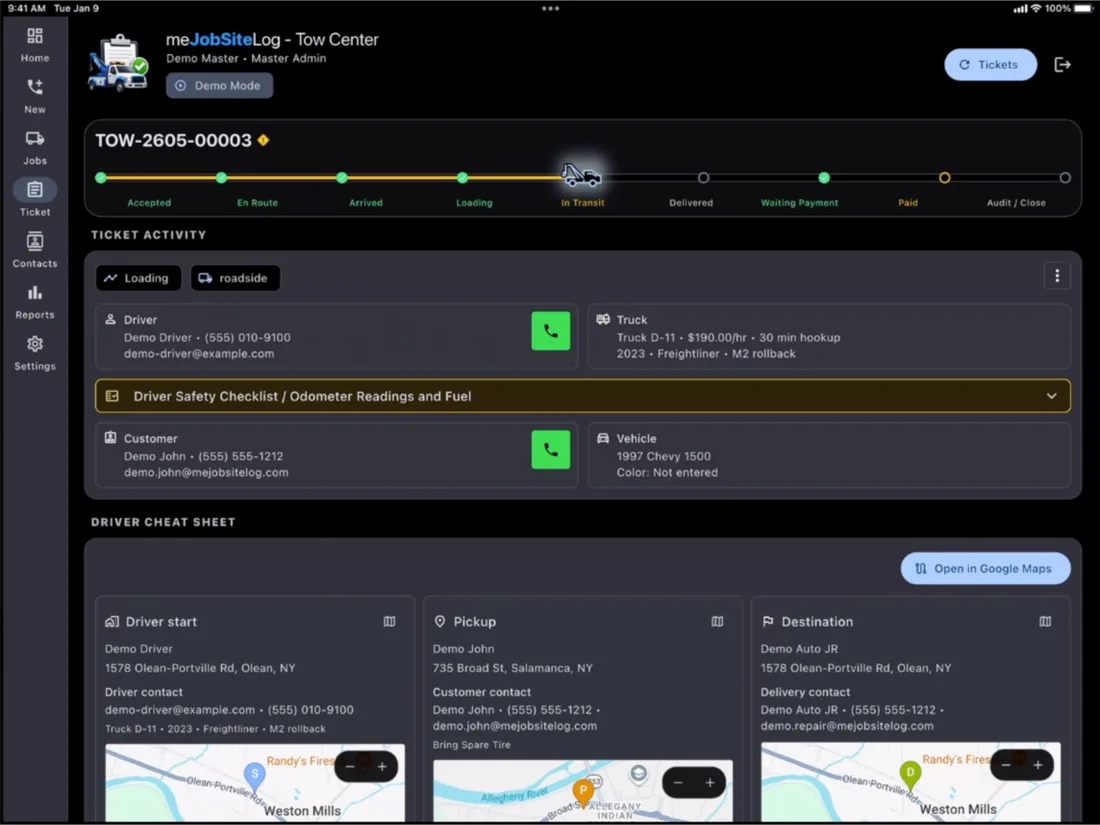Open in Google Maps

pyautogui.click(x=985, y=569)
